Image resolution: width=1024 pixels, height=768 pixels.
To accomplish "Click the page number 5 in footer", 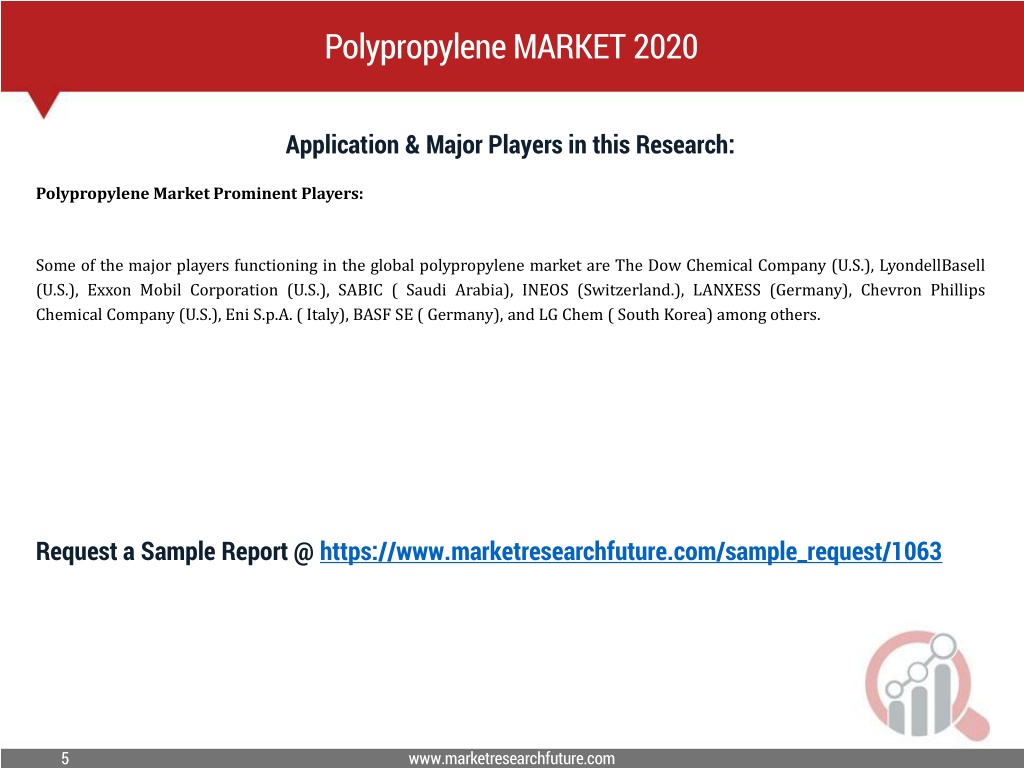I will click(x=65, y=758).
